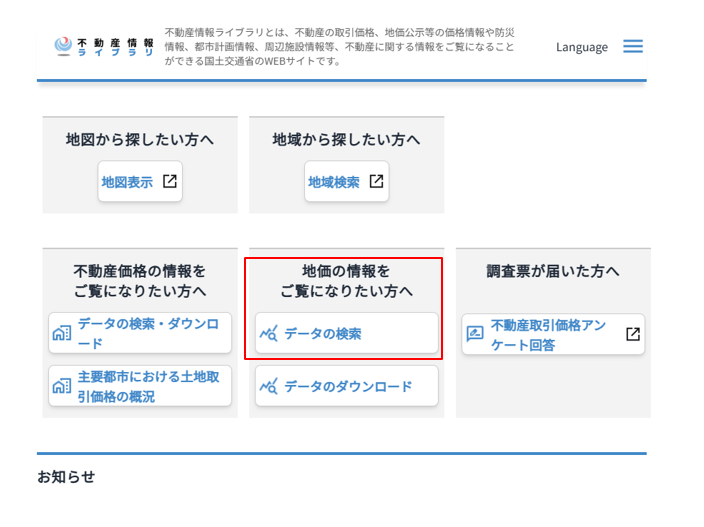Click external-link icon beside 地図表示
Screen dimensions: 704x527
170,182
